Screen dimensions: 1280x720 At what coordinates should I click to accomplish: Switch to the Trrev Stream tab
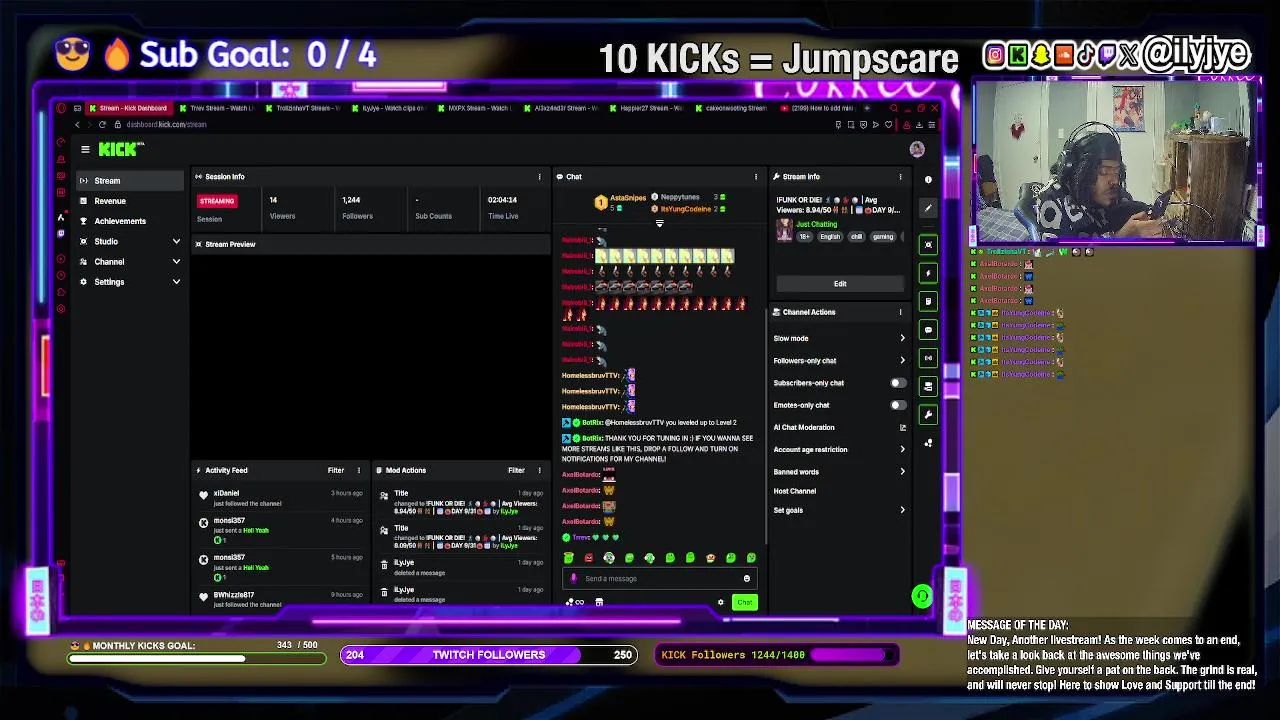coord(217,108)
